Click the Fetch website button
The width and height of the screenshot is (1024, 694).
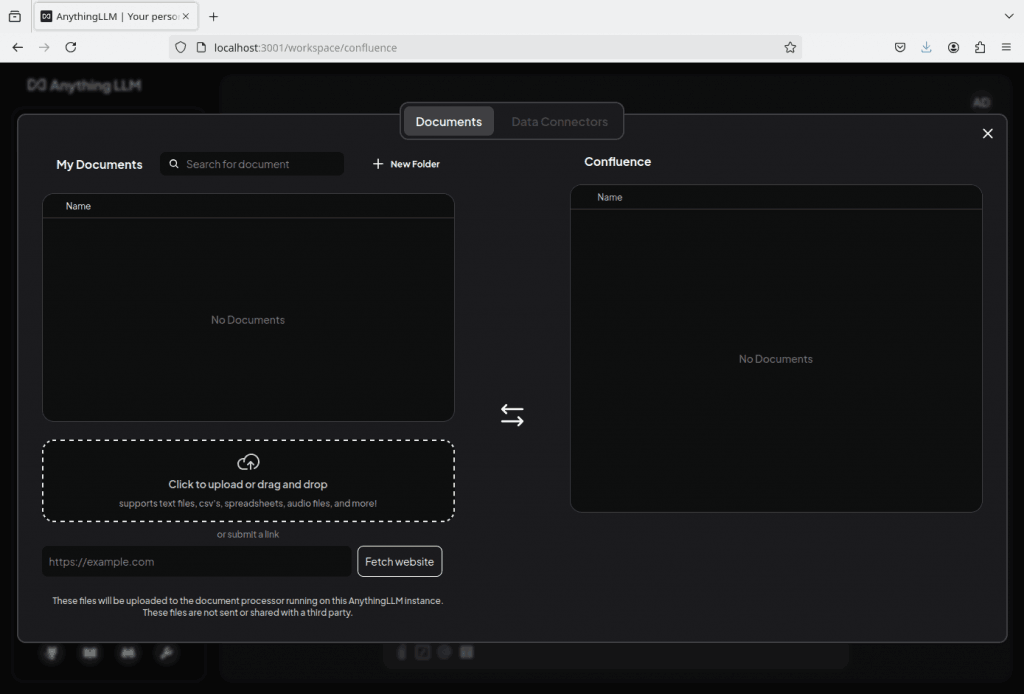coord(400,561)
